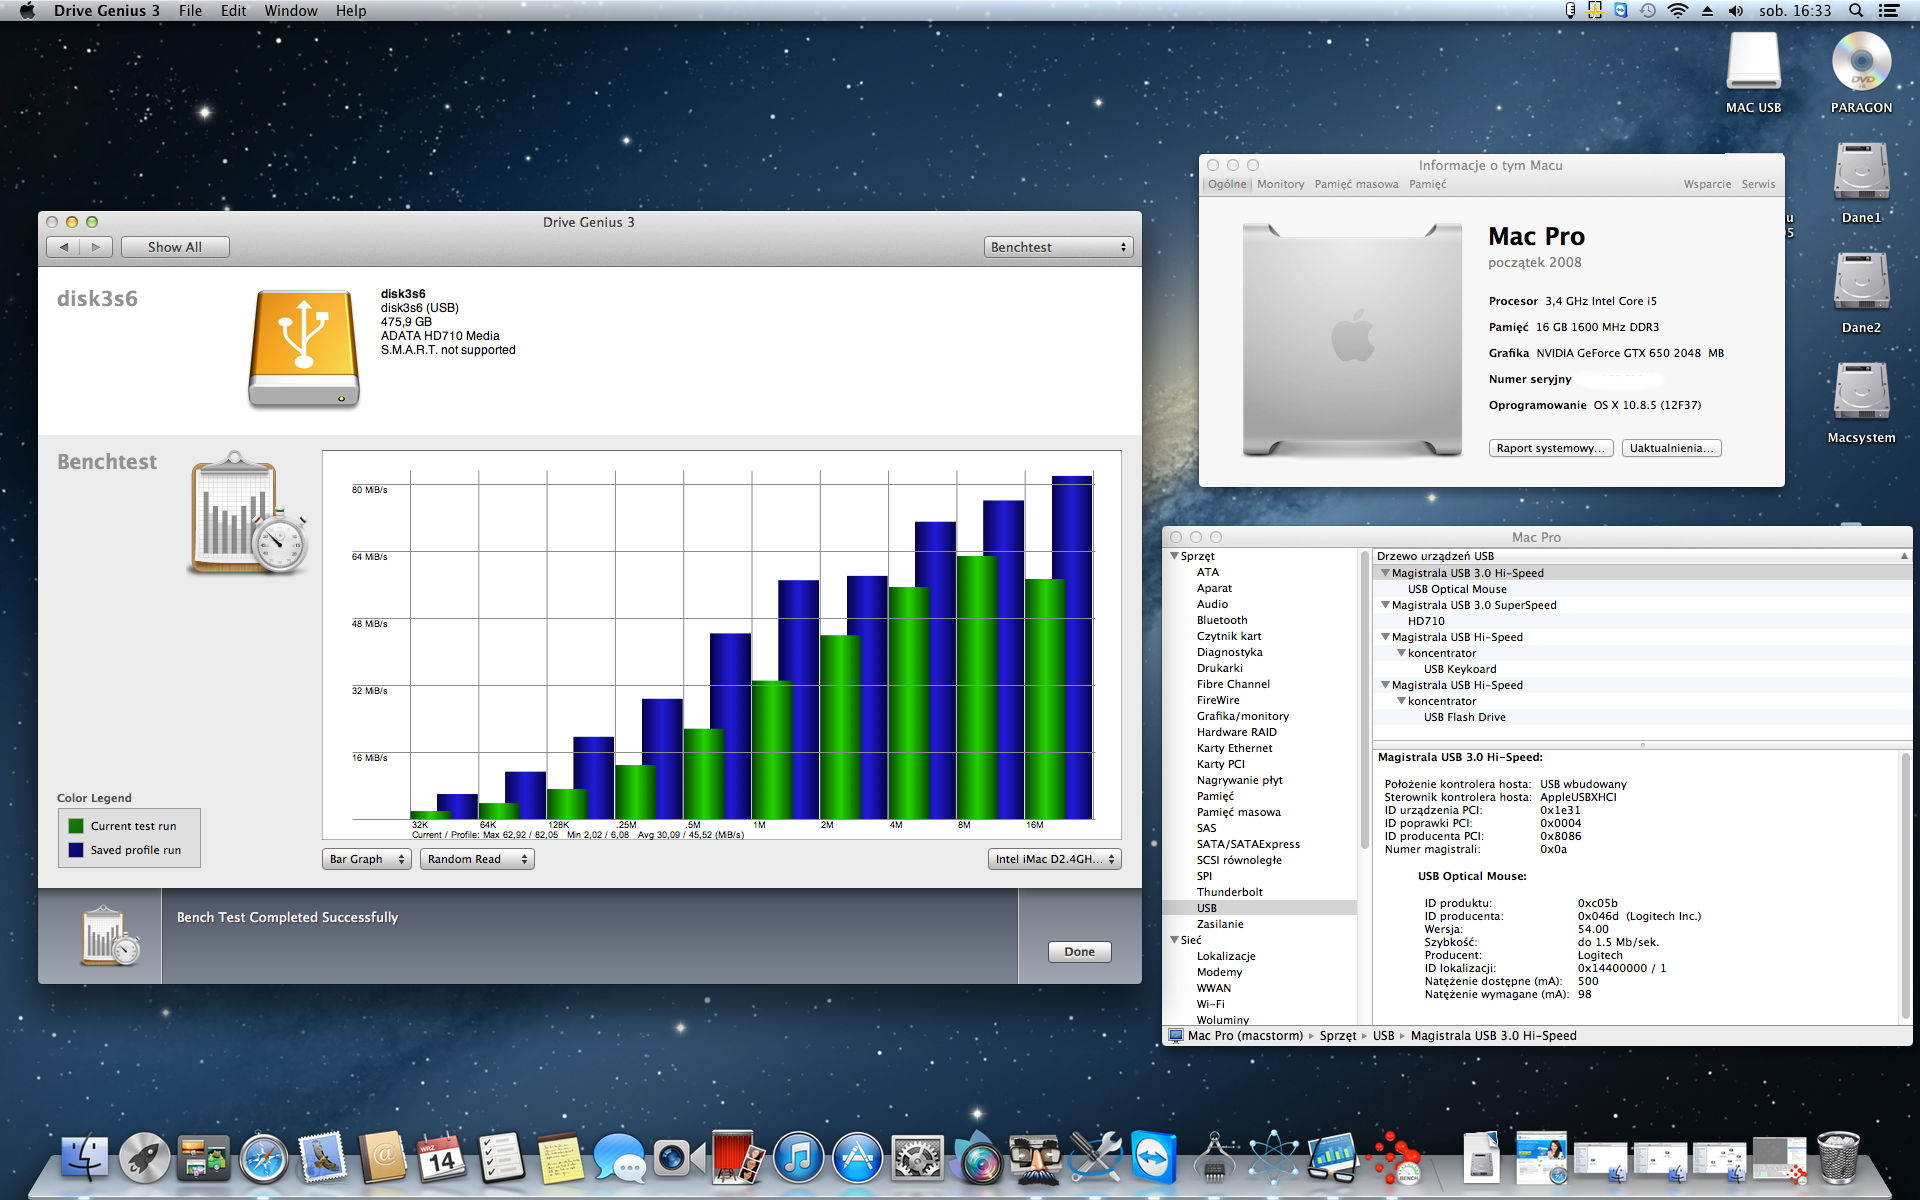1920x1200 pixels.
Task: Collapse the koncentrator node above USB Flash Drive
Action: [x=1401, y=701]
